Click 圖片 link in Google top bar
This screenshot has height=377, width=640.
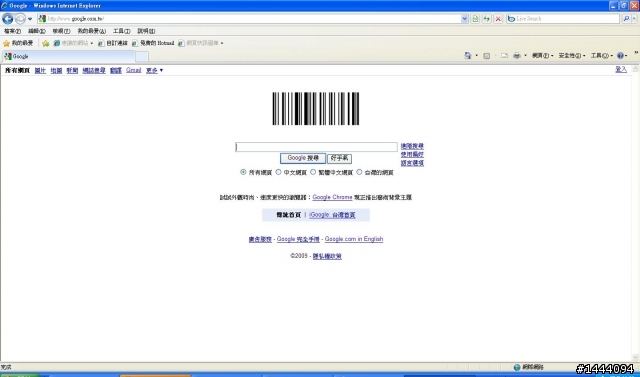tap(40, 71)
